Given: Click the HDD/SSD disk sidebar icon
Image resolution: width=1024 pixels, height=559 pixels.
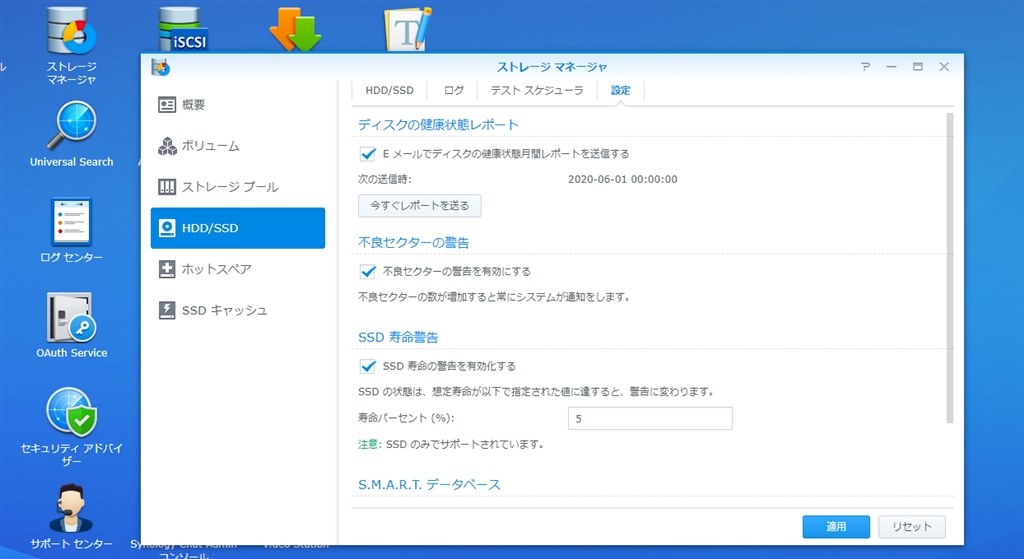Looking at the screenshot, I should [167, 228].
